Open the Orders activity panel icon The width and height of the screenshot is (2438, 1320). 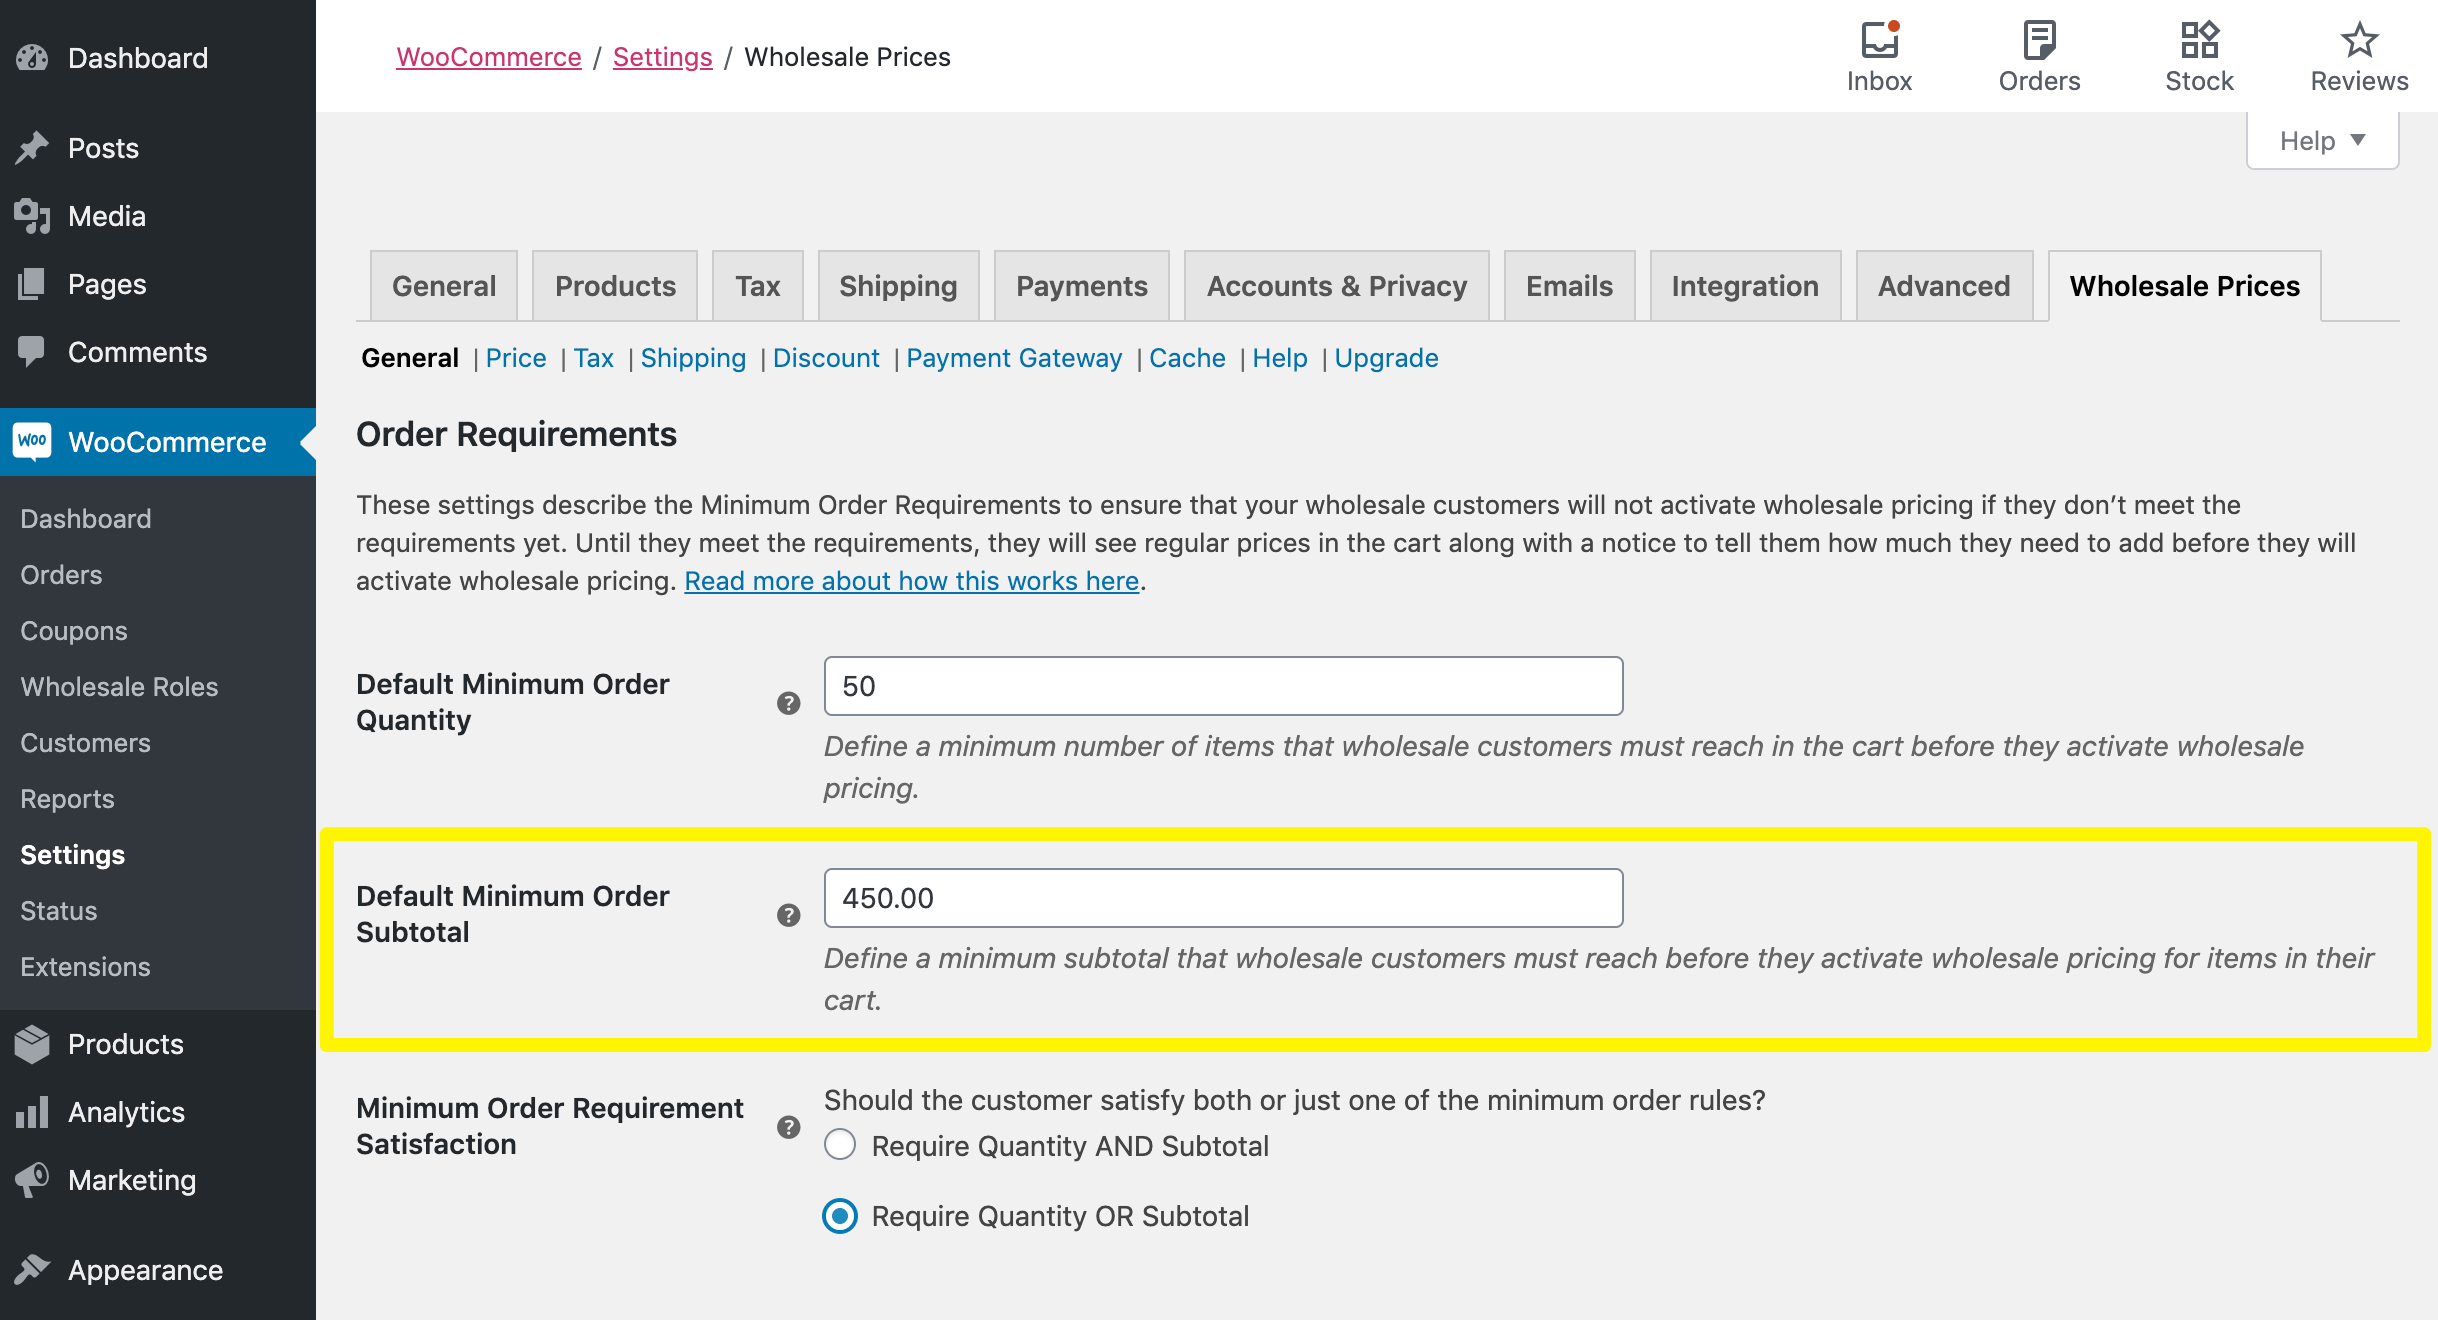(x=2039, y=40)
